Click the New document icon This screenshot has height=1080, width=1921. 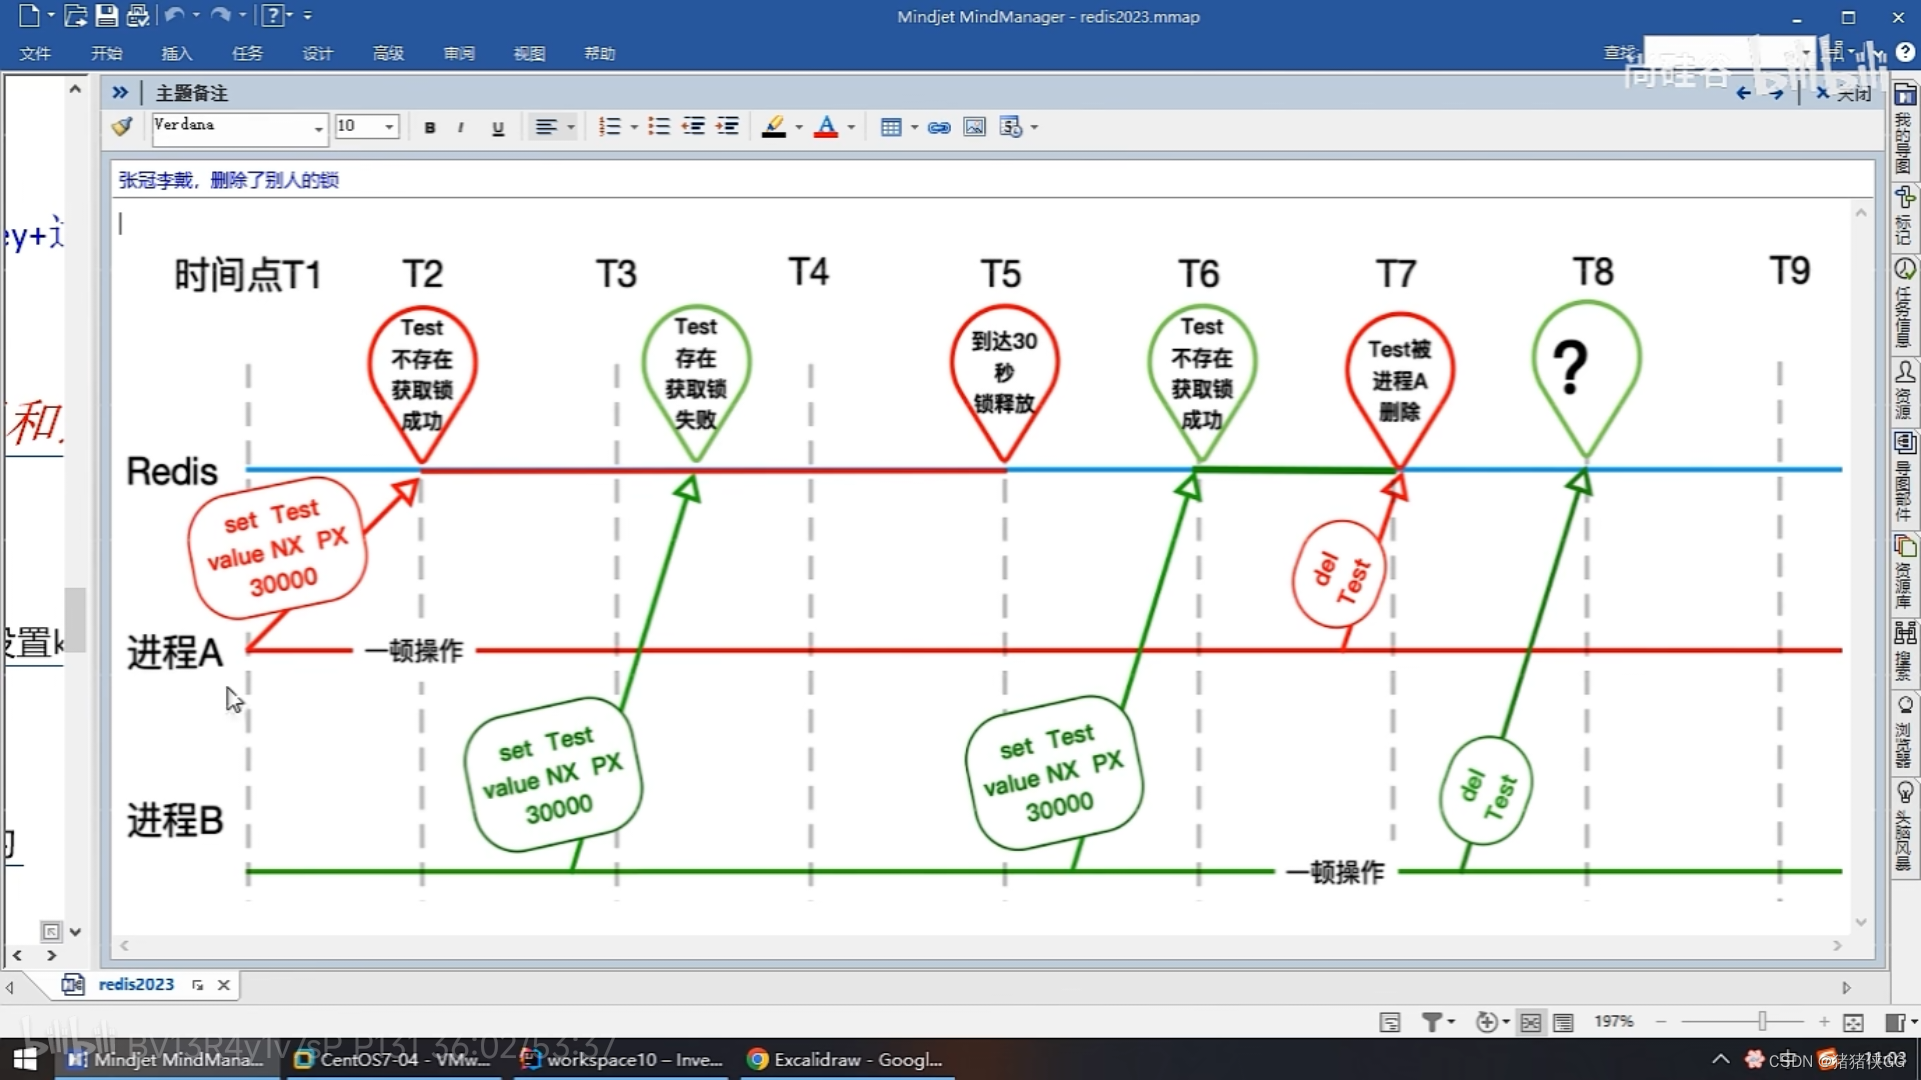tap(29, 15)
